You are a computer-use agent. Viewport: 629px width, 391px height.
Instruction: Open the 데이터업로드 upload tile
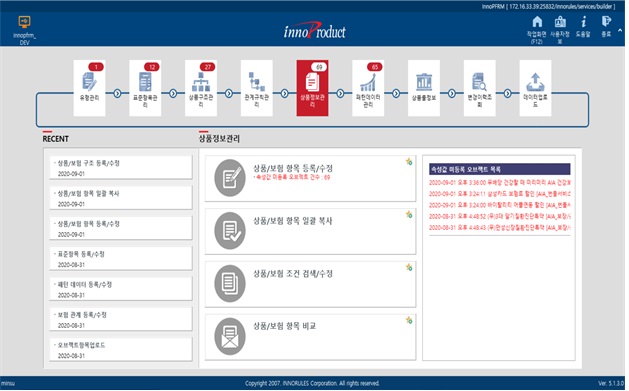pos(536,88)
